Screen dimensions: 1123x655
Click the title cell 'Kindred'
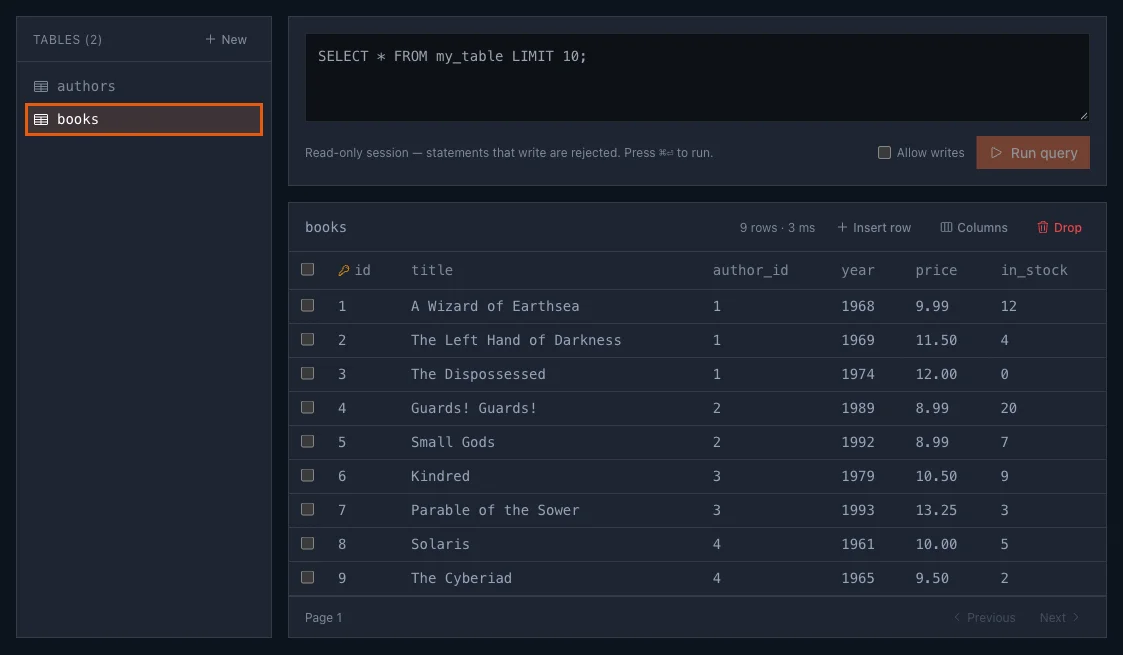click(440, 476)
